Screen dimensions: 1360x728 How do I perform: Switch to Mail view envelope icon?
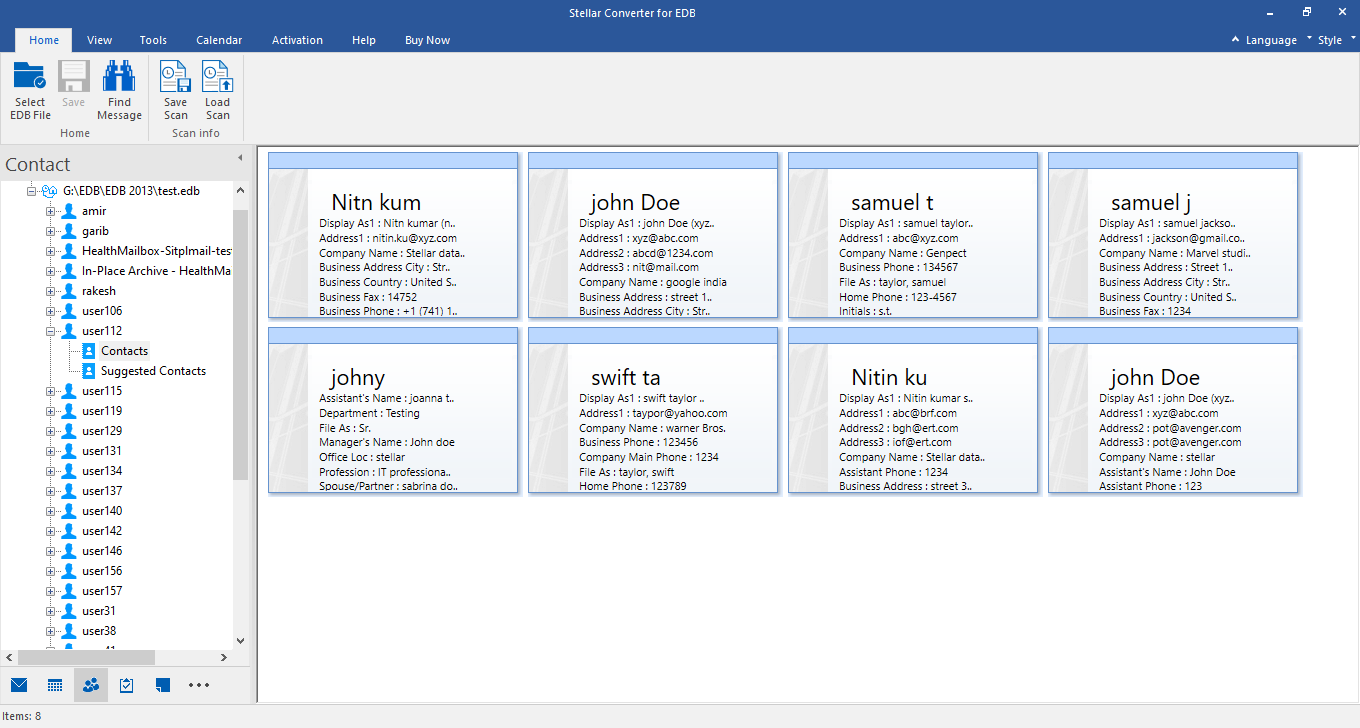pos(19,685)
